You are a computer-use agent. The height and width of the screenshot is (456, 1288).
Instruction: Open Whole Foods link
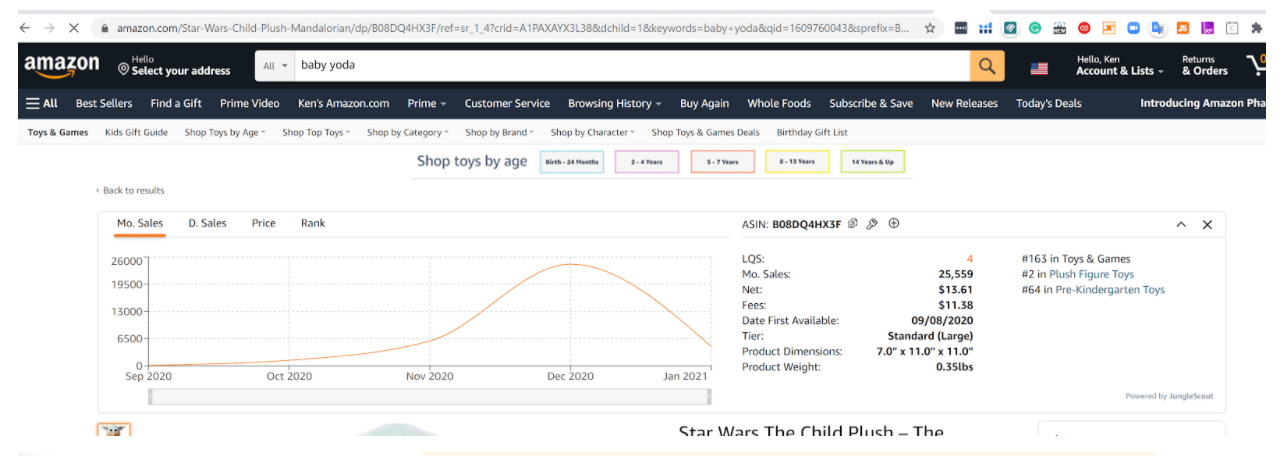(779, 103)
